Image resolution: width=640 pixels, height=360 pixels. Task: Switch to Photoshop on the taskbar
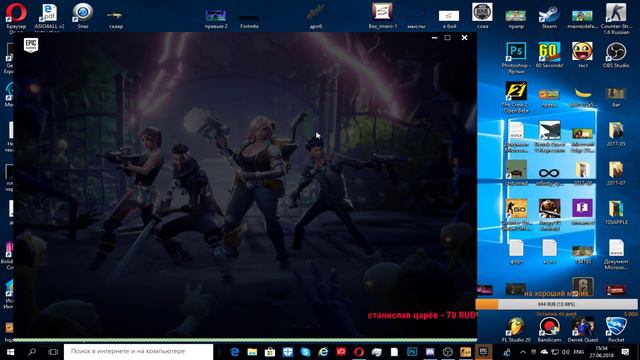tap(412, 352)
